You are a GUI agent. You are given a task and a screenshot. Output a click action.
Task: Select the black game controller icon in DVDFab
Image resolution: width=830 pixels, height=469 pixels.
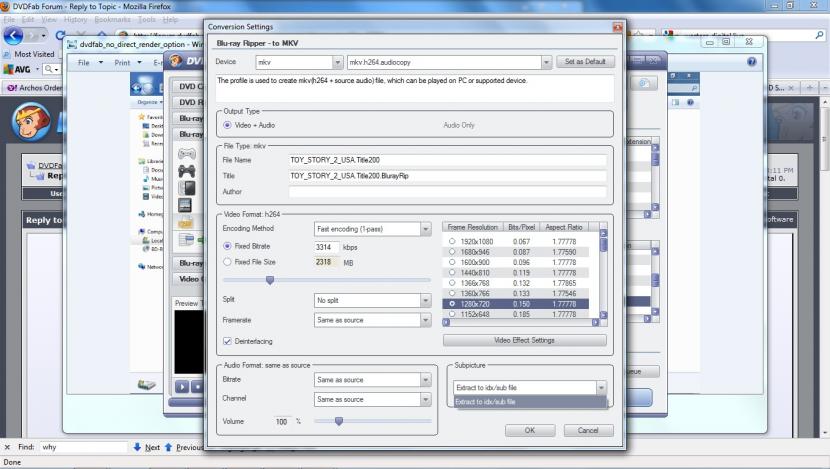186,170
